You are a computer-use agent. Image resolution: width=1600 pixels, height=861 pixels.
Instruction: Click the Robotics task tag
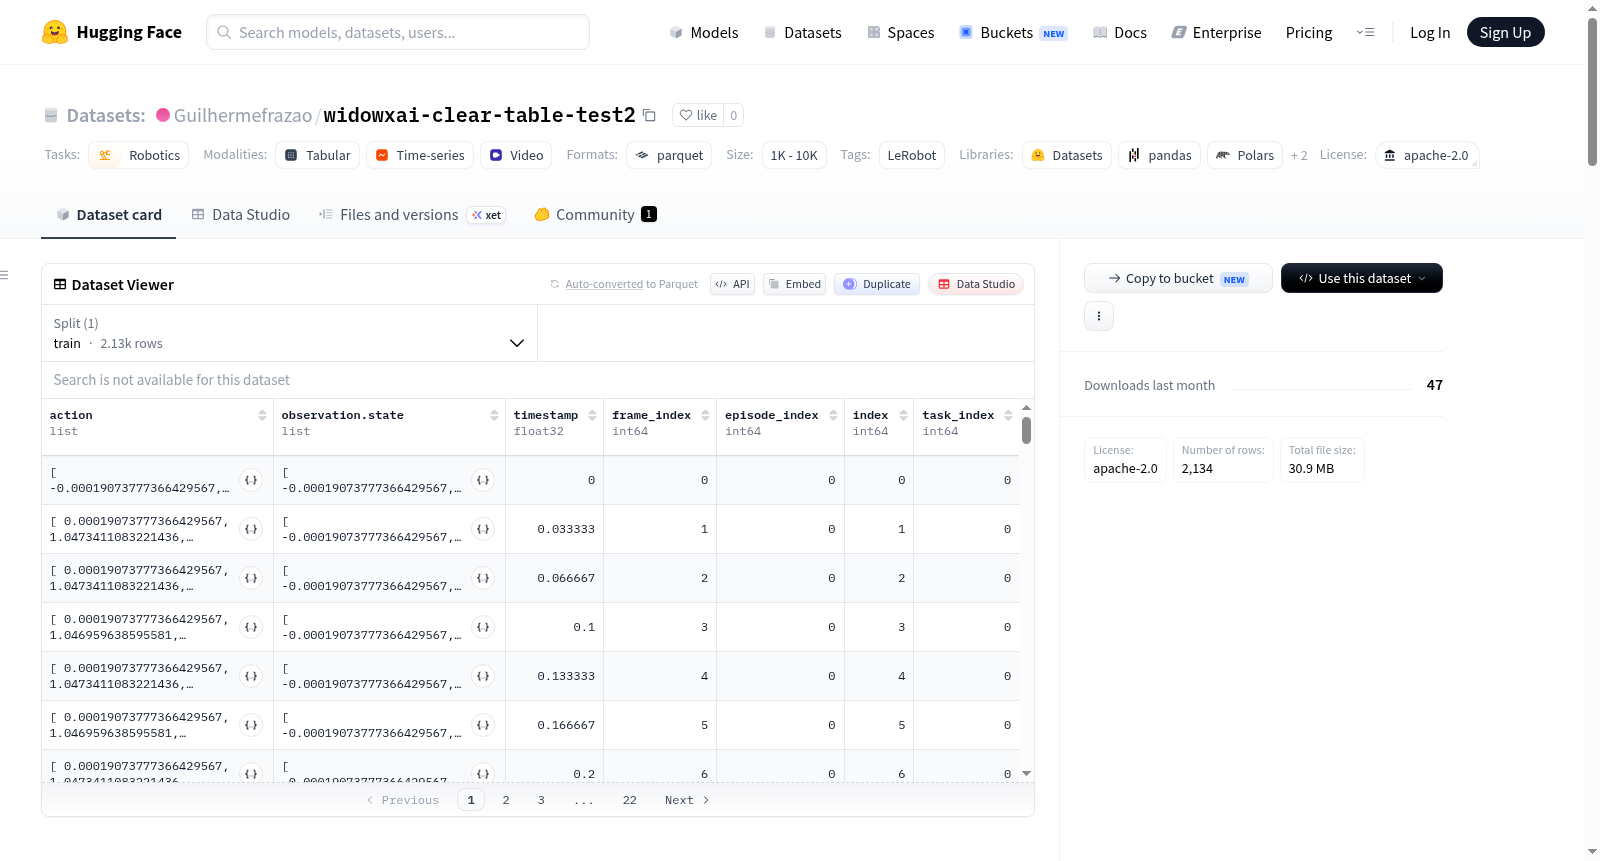(x=139, y=155)
